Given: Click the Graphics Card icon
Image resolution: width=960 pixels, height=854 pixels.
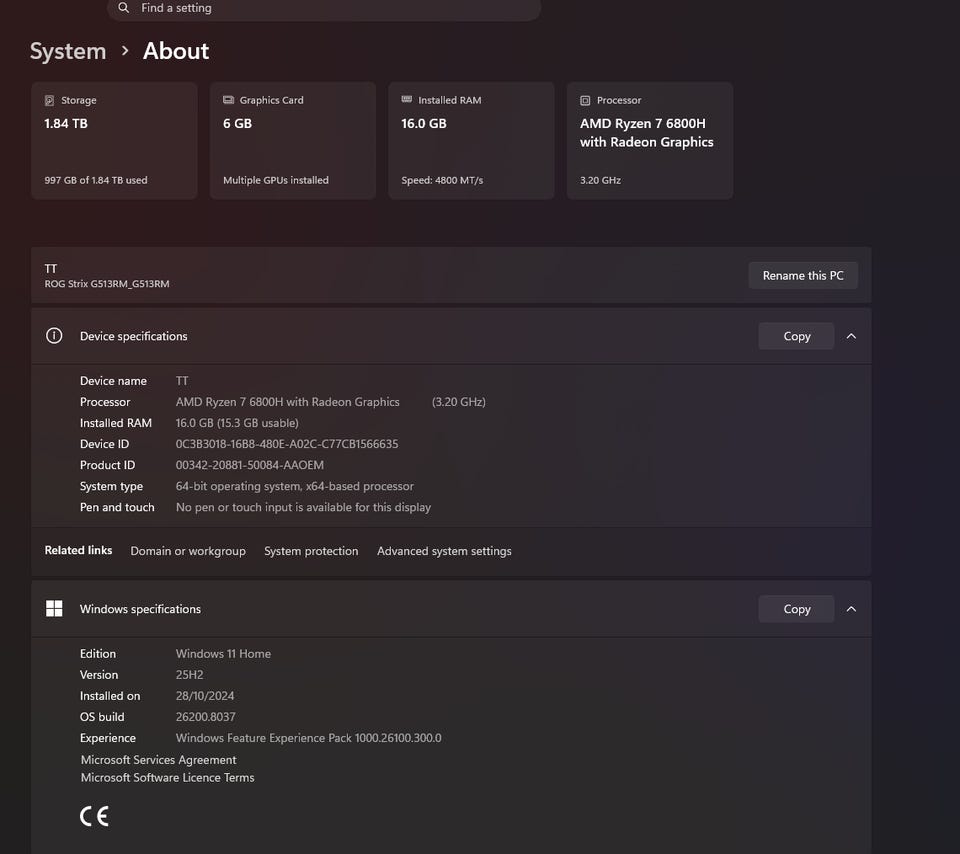Looking at the screenshot, I should (x=228, y=100).
